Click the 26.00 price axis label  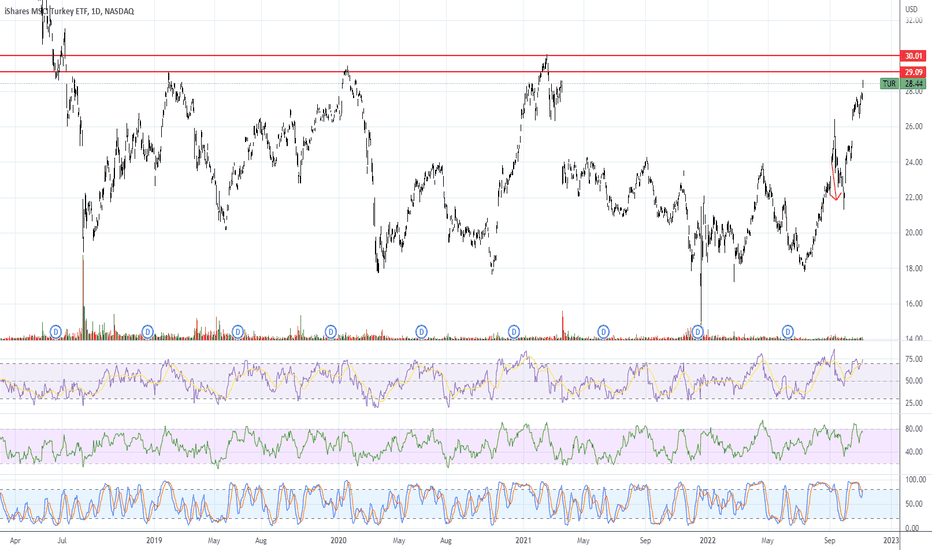click(x=914, y=127)
